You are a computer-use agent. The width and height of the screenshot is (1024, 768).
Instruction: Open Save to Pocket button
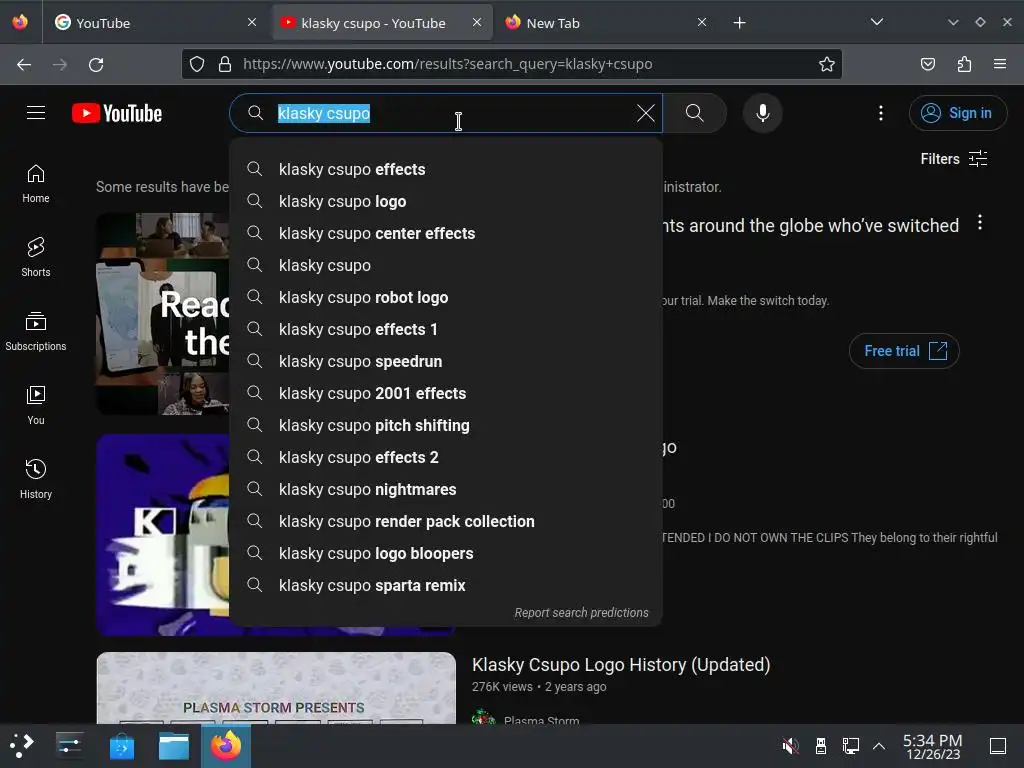click(927, 64)
